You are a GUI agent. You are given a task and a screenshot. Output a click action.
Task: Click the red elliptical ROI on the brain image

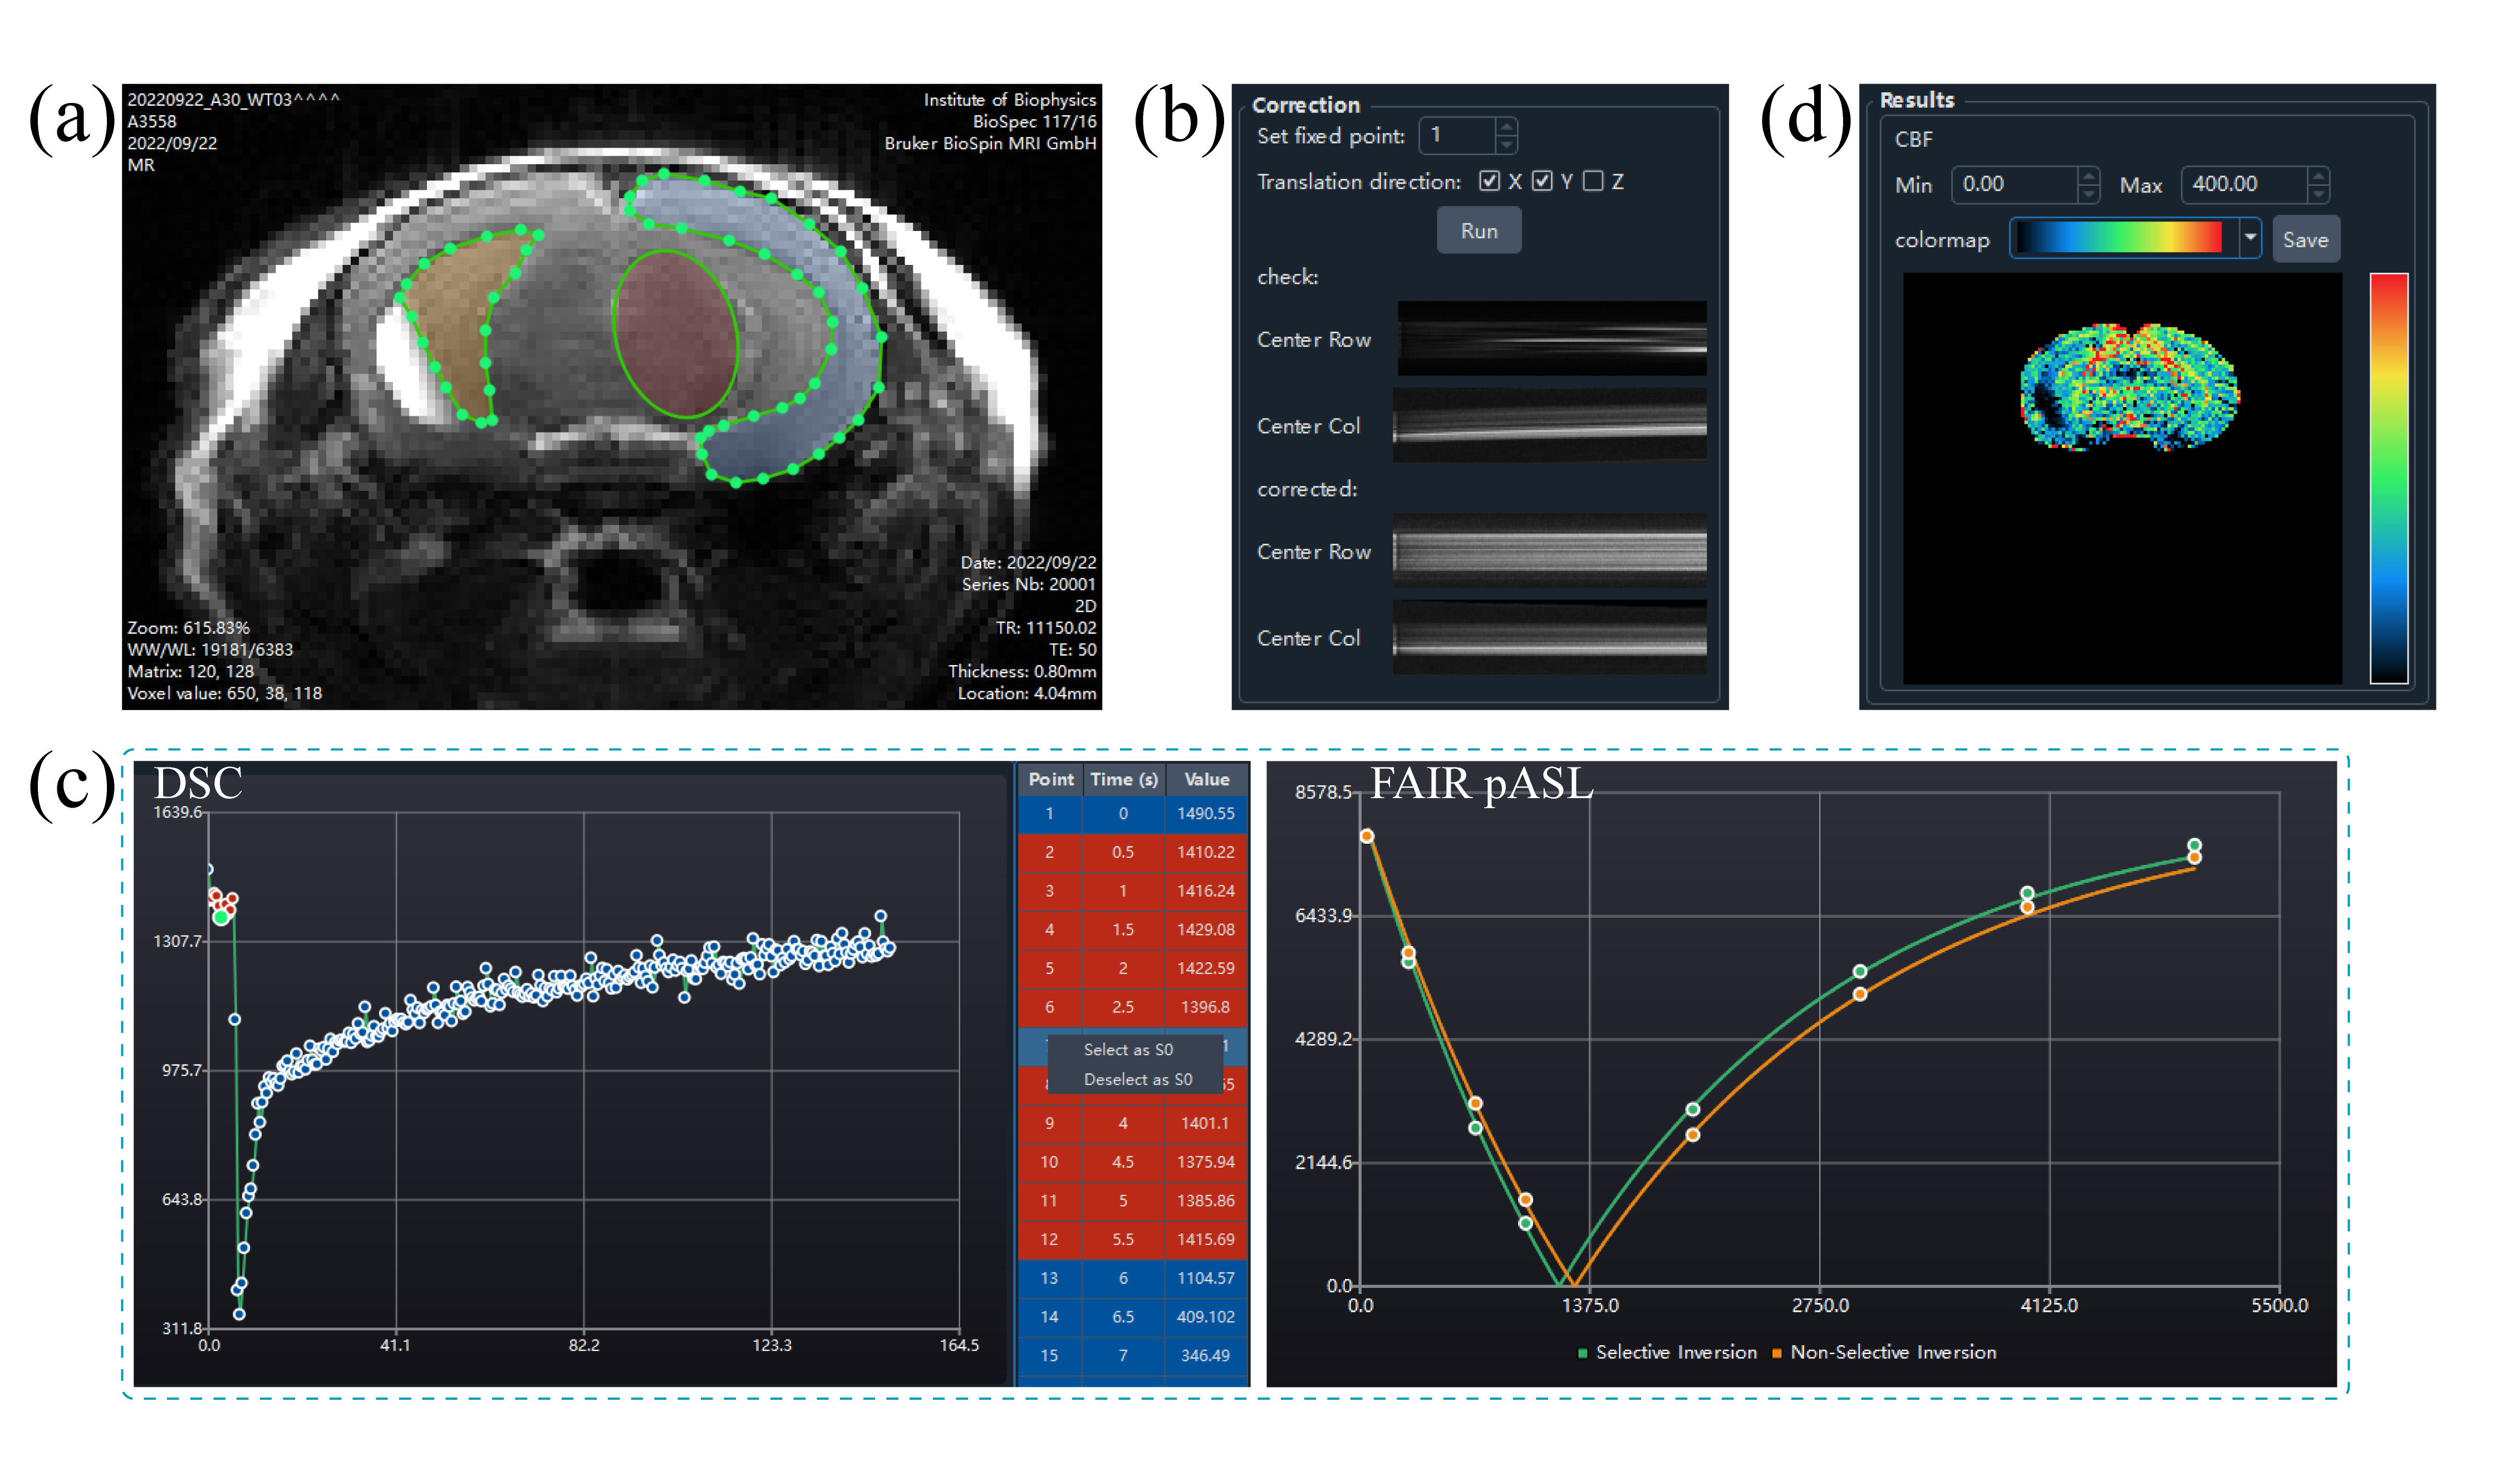[x=675, y=333]
